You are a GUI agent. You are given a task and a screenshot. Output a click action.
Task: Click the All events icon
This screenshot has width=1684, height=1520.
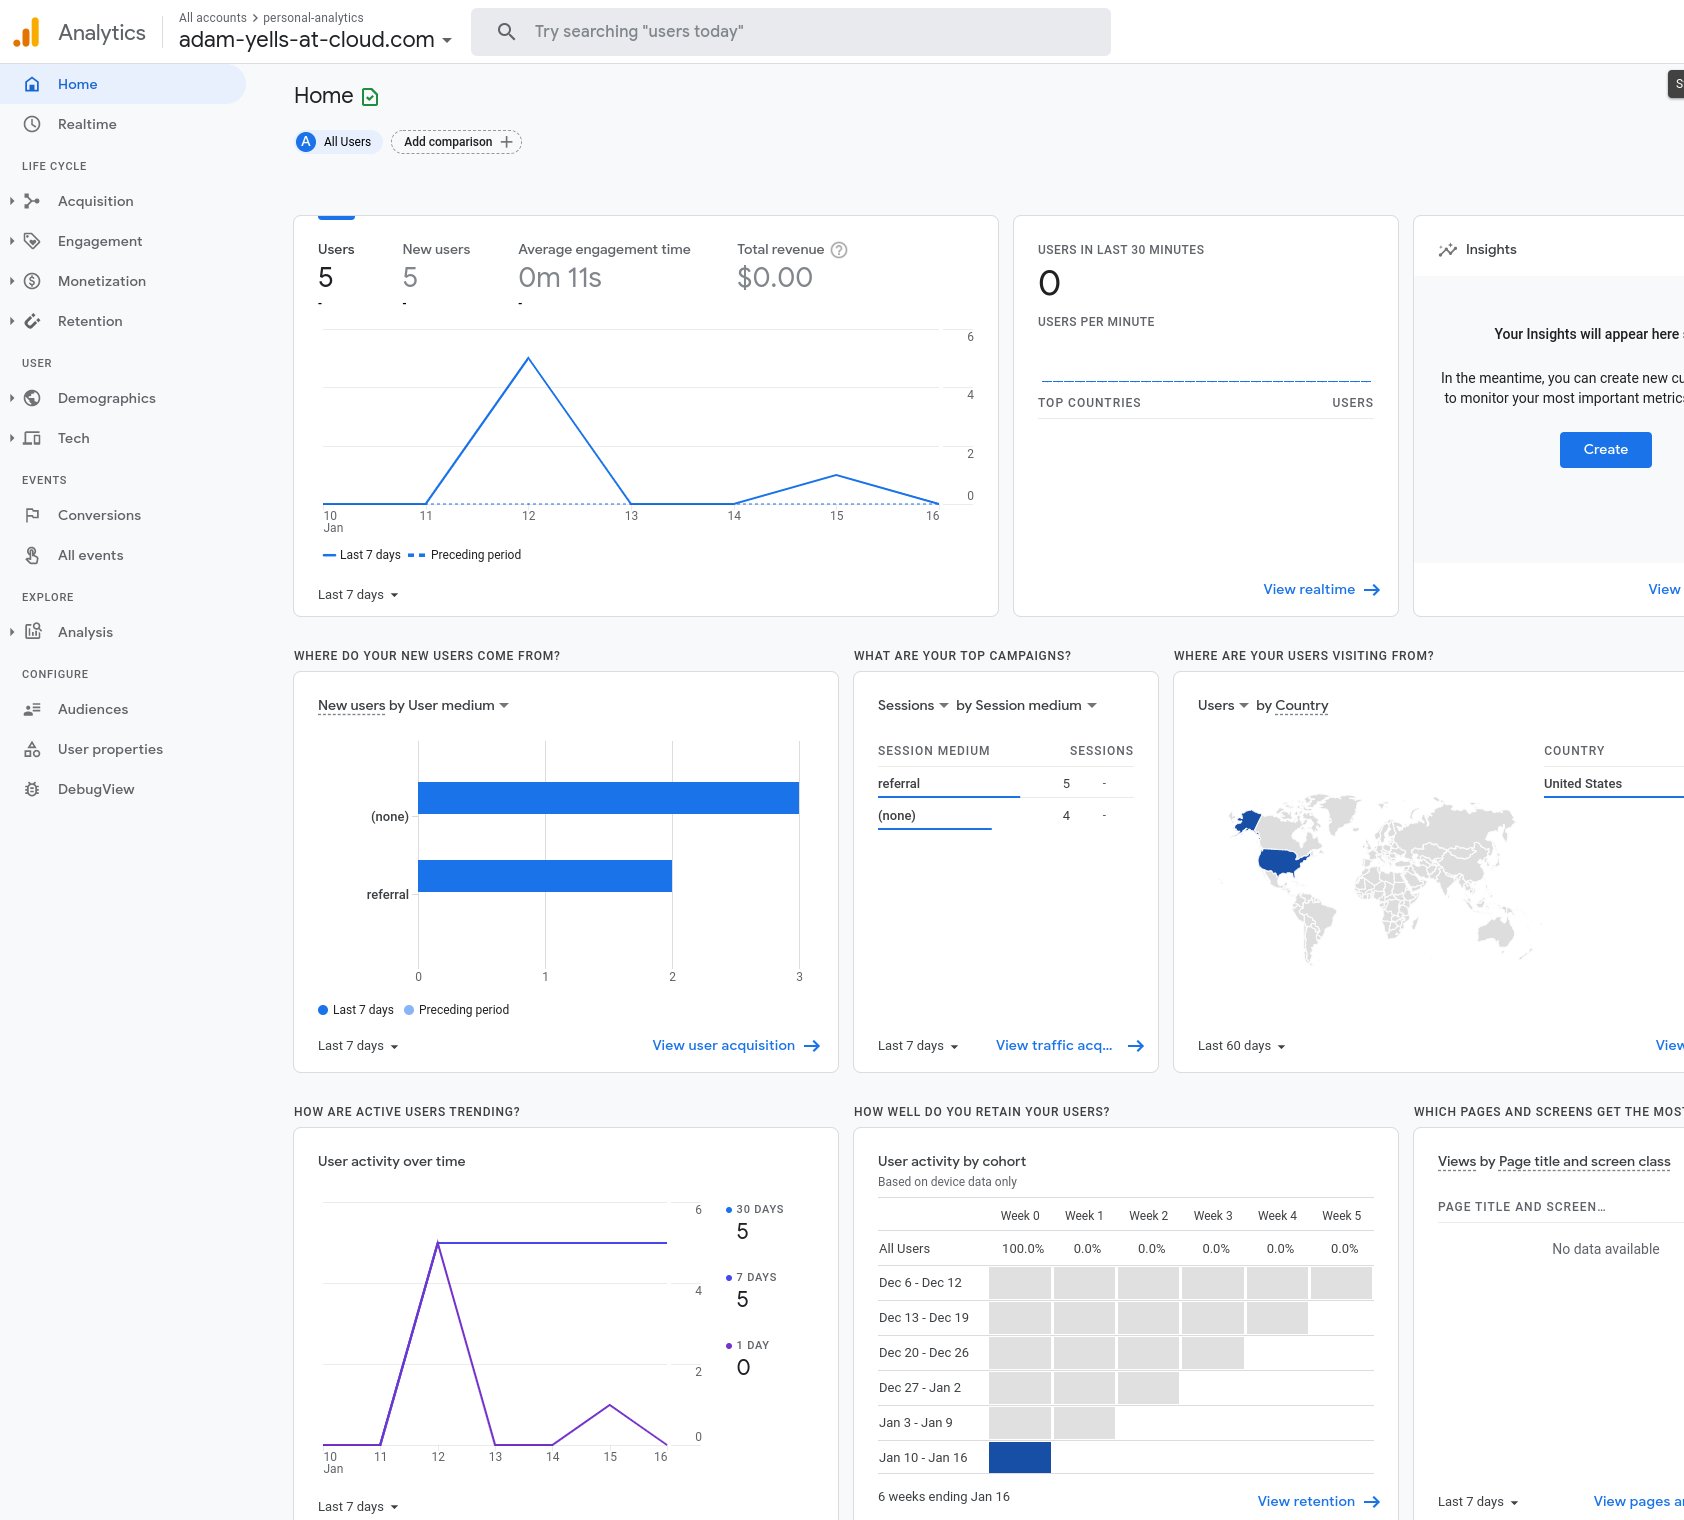coord(32,555)
